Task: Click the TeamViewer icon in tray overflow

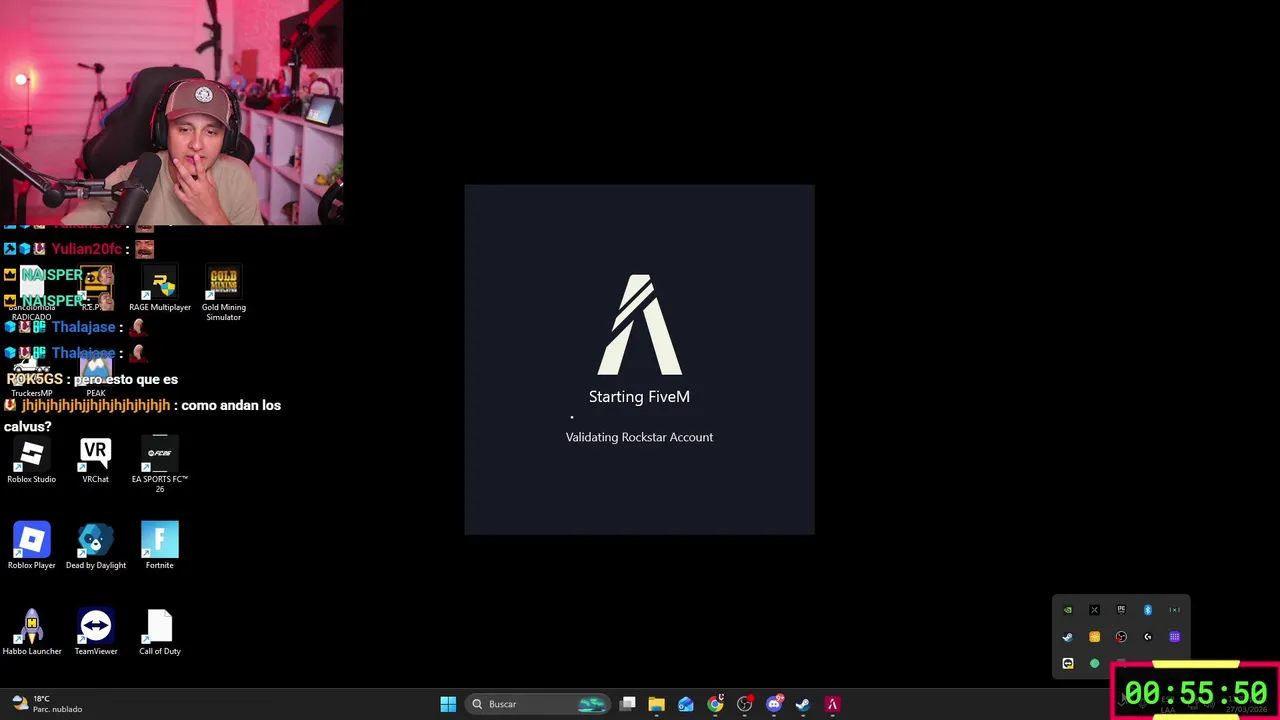Action: (1067, 664)
